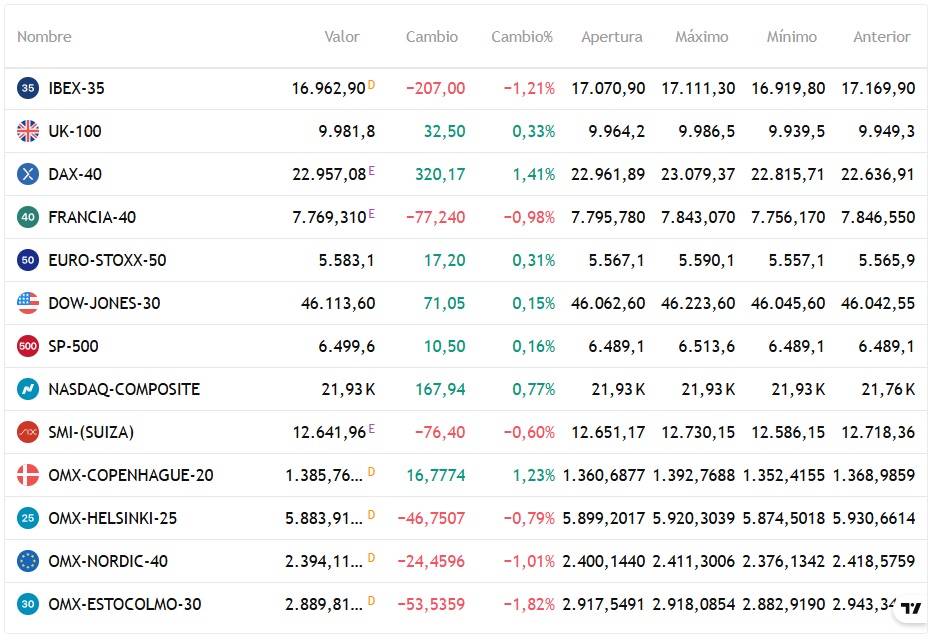This screenshot has width=936, height=640.
Task: Open the OMX-HELSINKI-25 index link
Action: pos(113,518)
